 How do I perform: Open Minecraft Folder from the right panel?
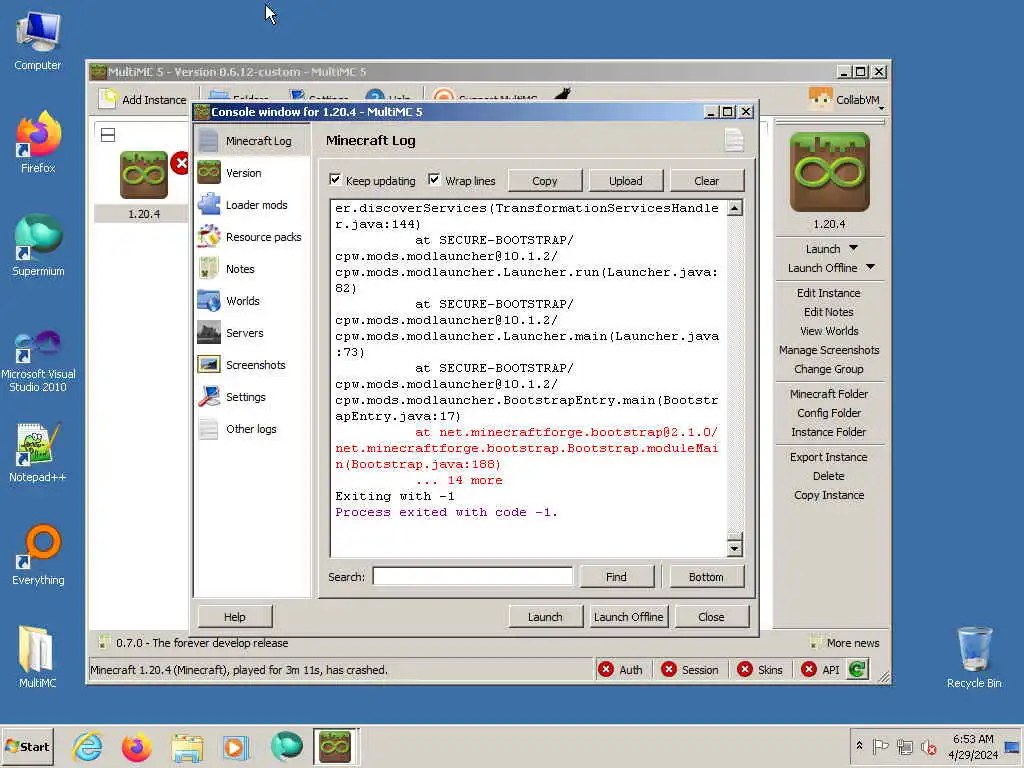click(829, 394)
